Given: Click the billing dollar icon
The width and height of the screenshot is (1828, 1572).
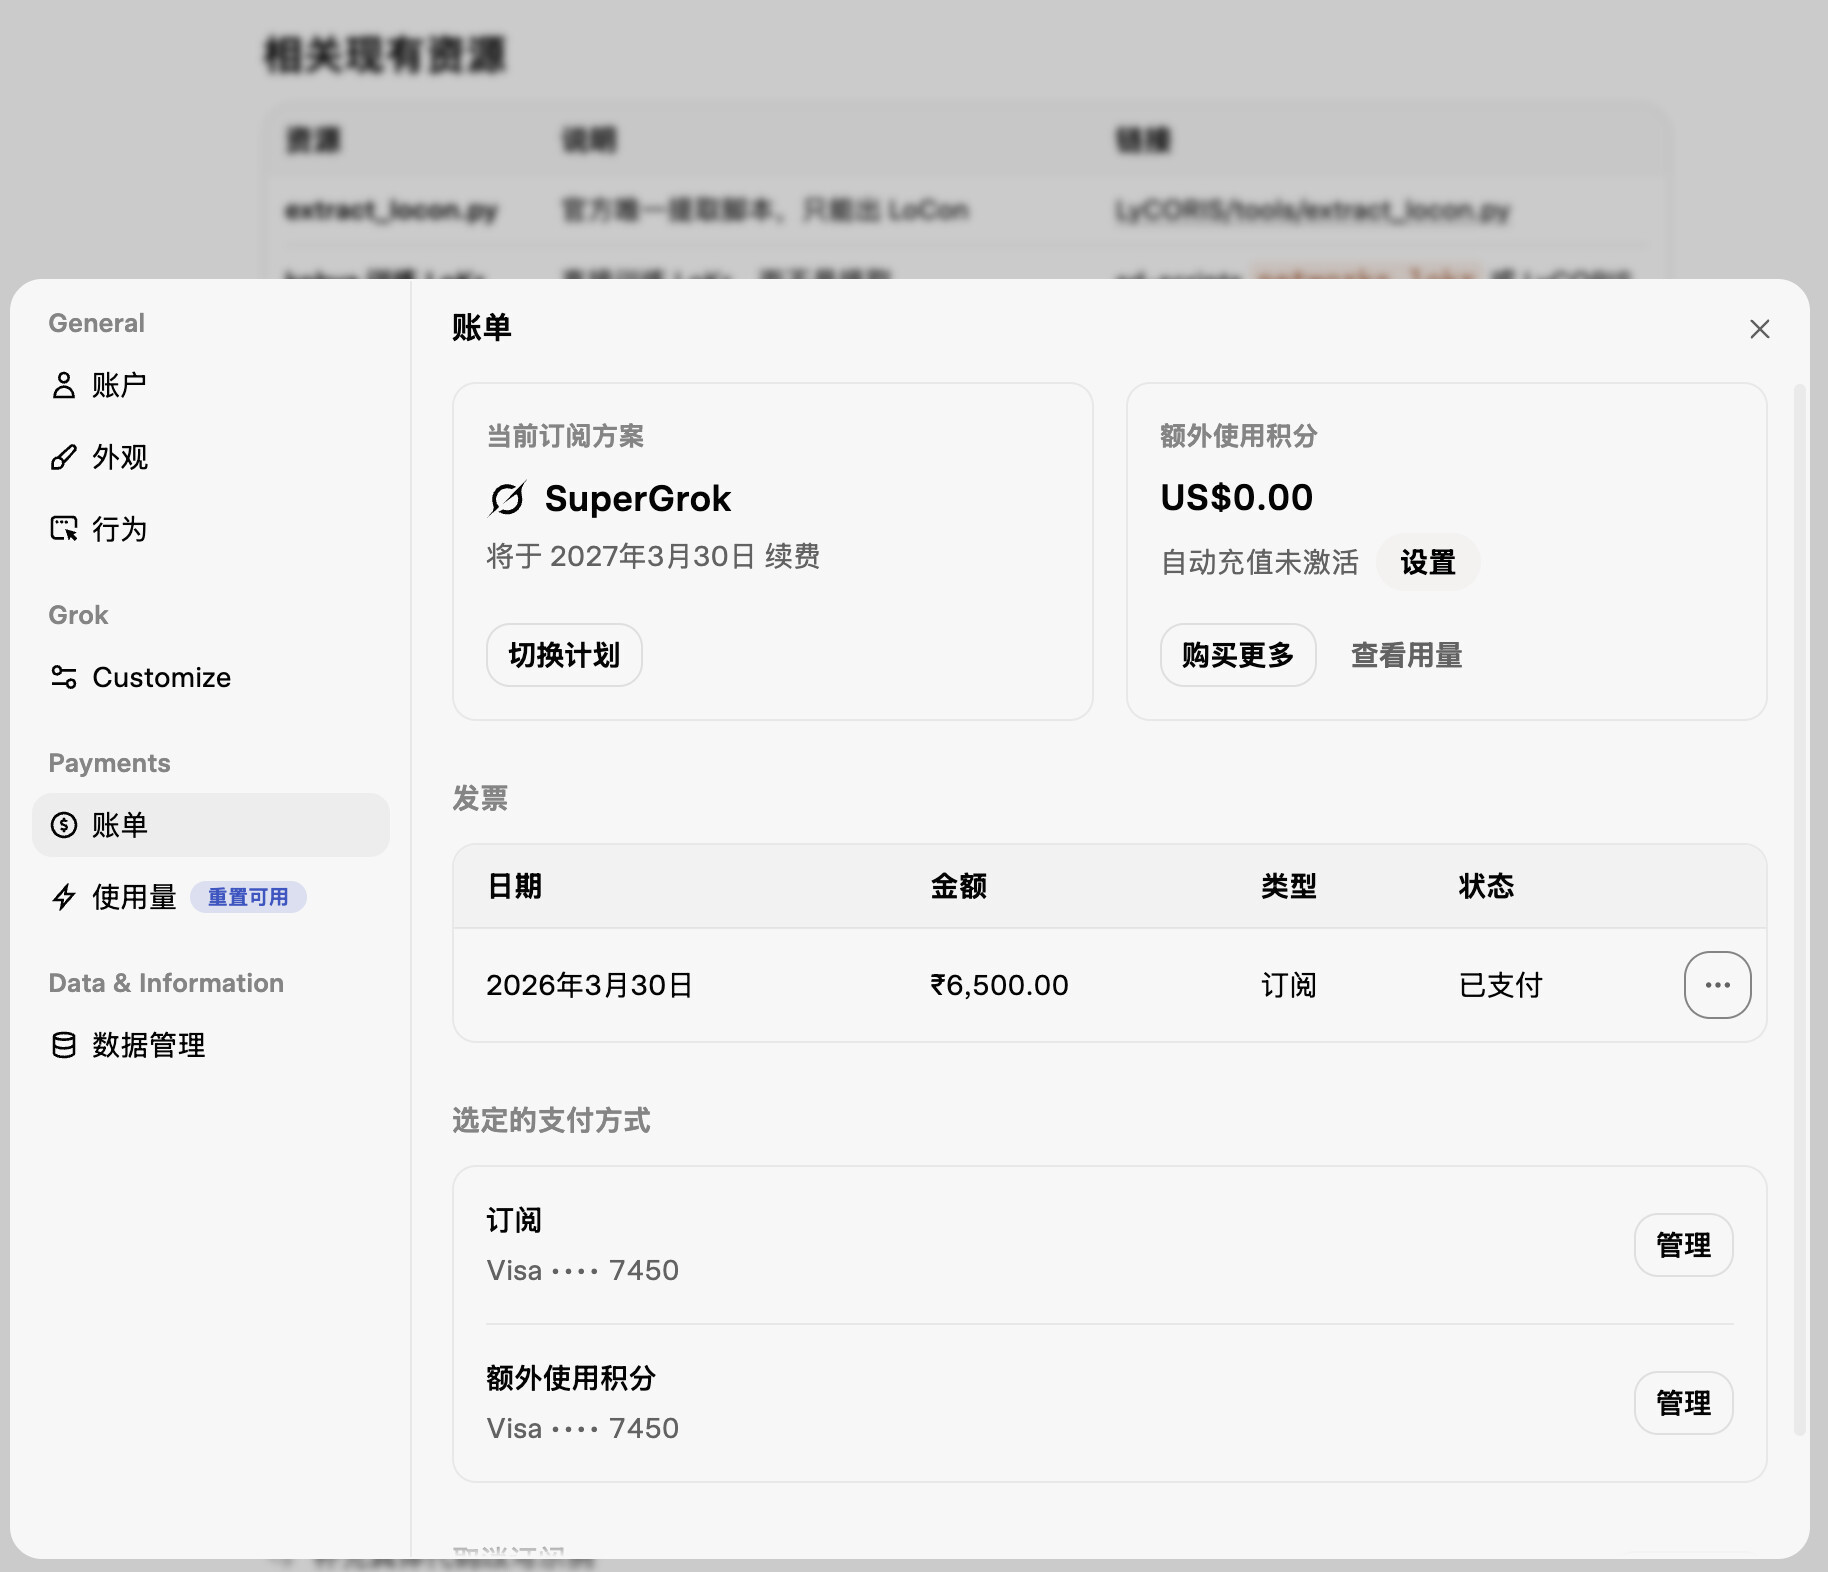Looking at the screenshot, I should (x=64, y=825).
